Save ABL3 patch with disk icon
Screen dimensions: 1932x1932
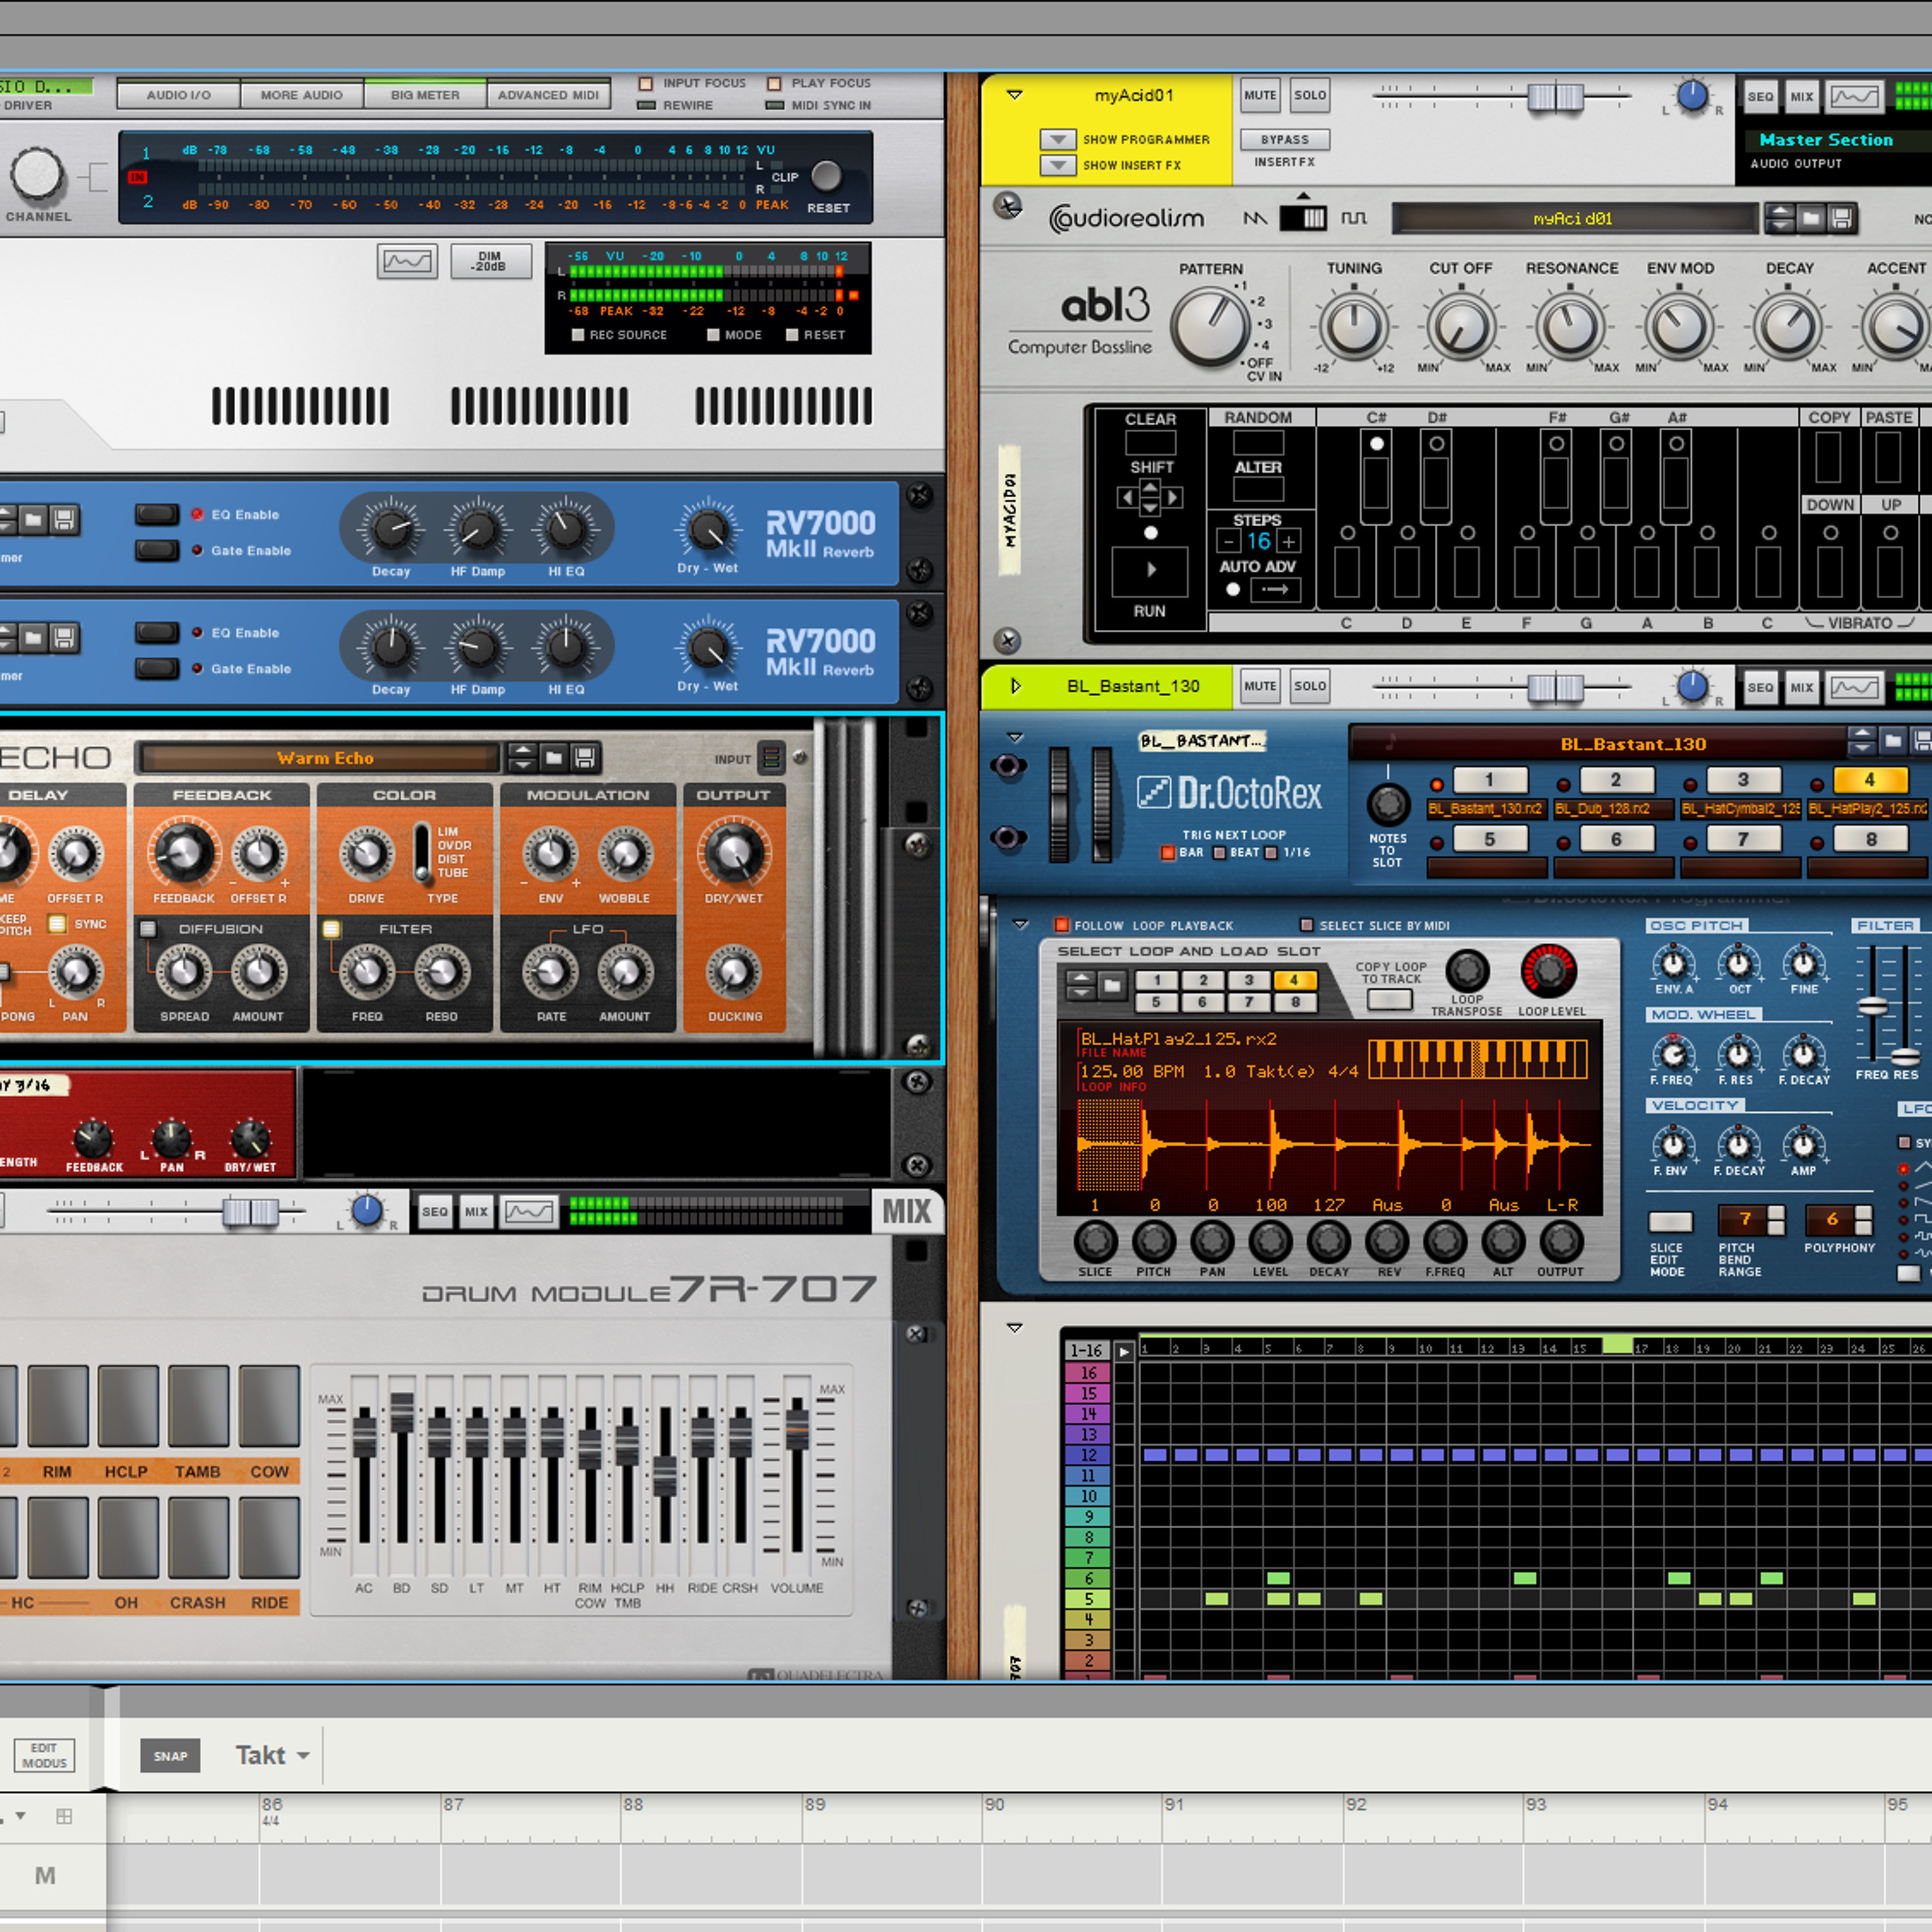coord(1841,218)
